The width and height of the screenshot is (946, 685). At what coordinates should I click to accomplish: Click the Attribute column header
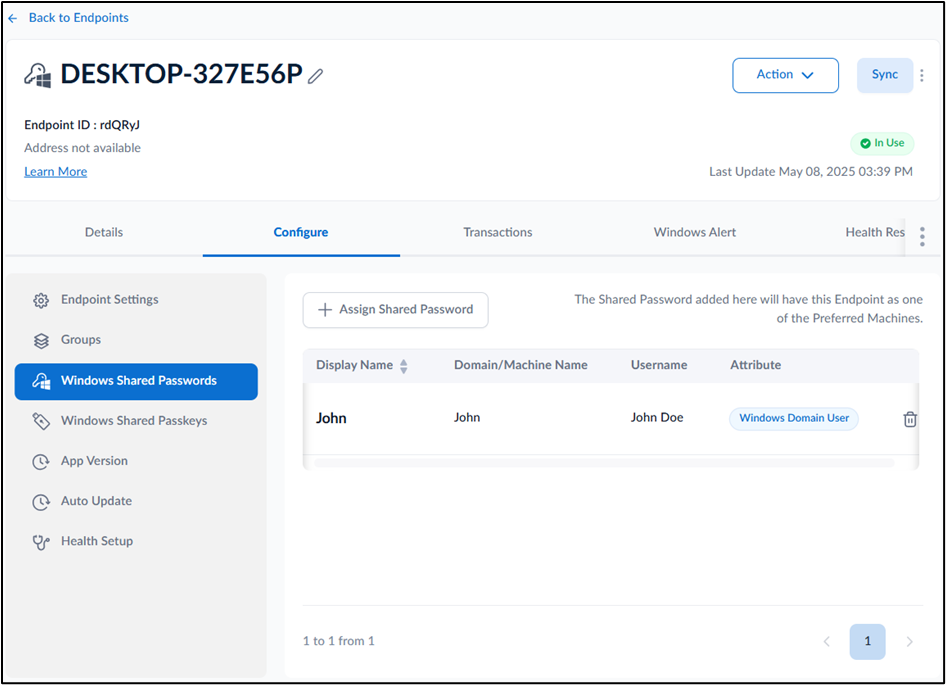[x=755, y=366]
